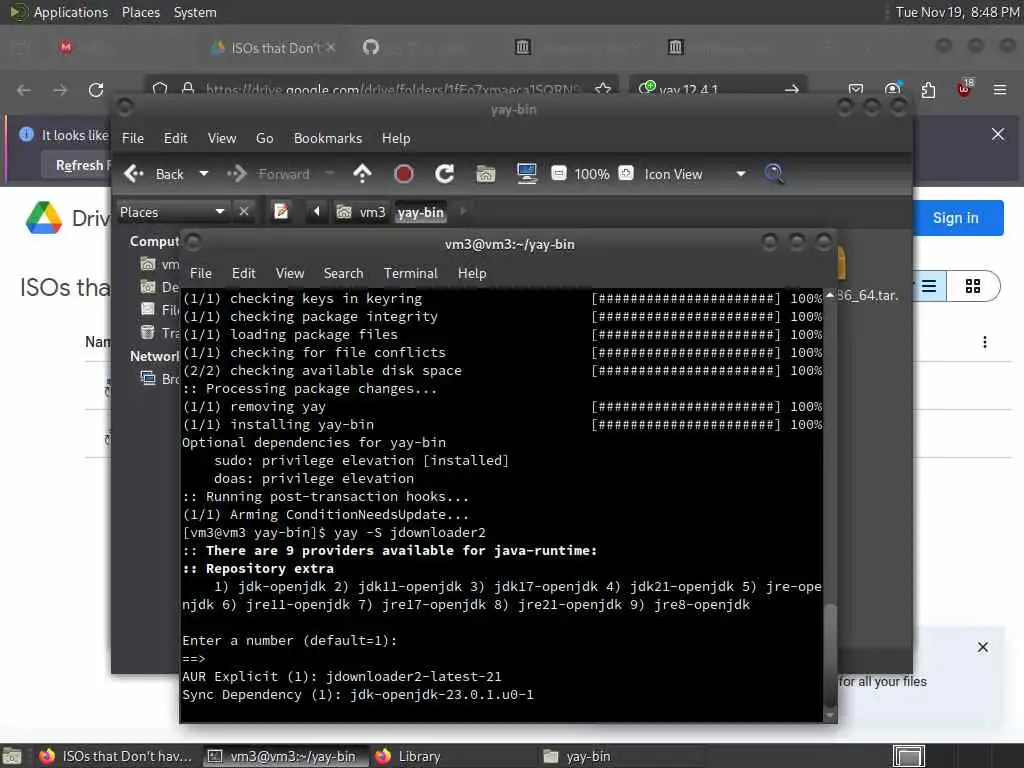Open the Places sidebar dropdown

172,212
